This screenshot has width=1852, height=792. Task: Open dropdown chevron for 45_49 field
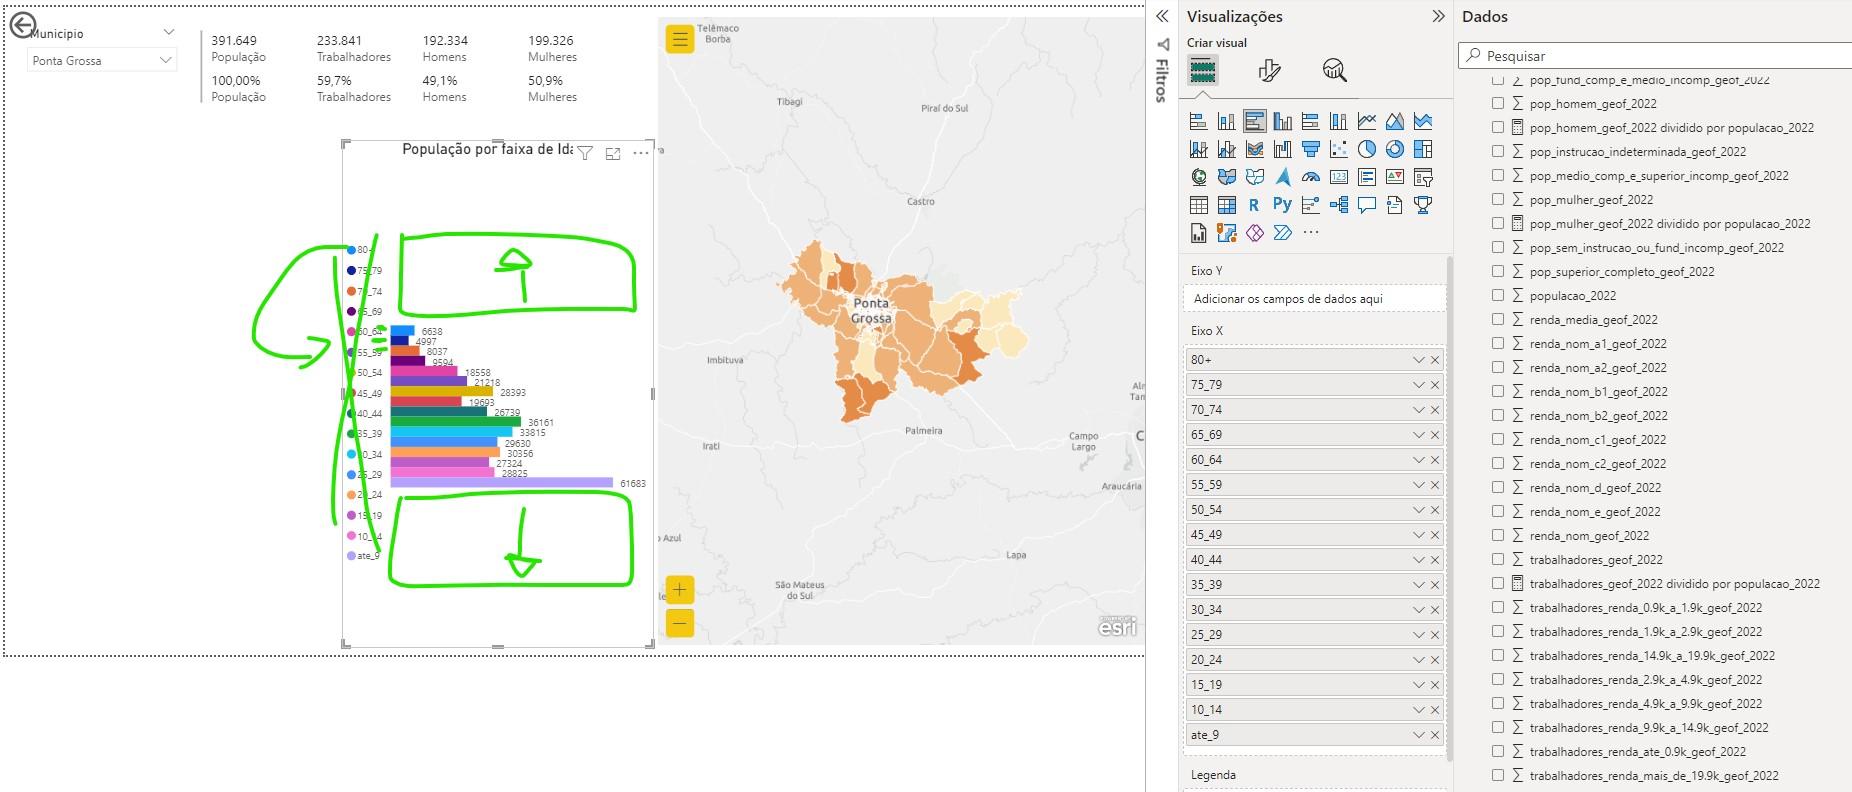[x=1418, y=535]
